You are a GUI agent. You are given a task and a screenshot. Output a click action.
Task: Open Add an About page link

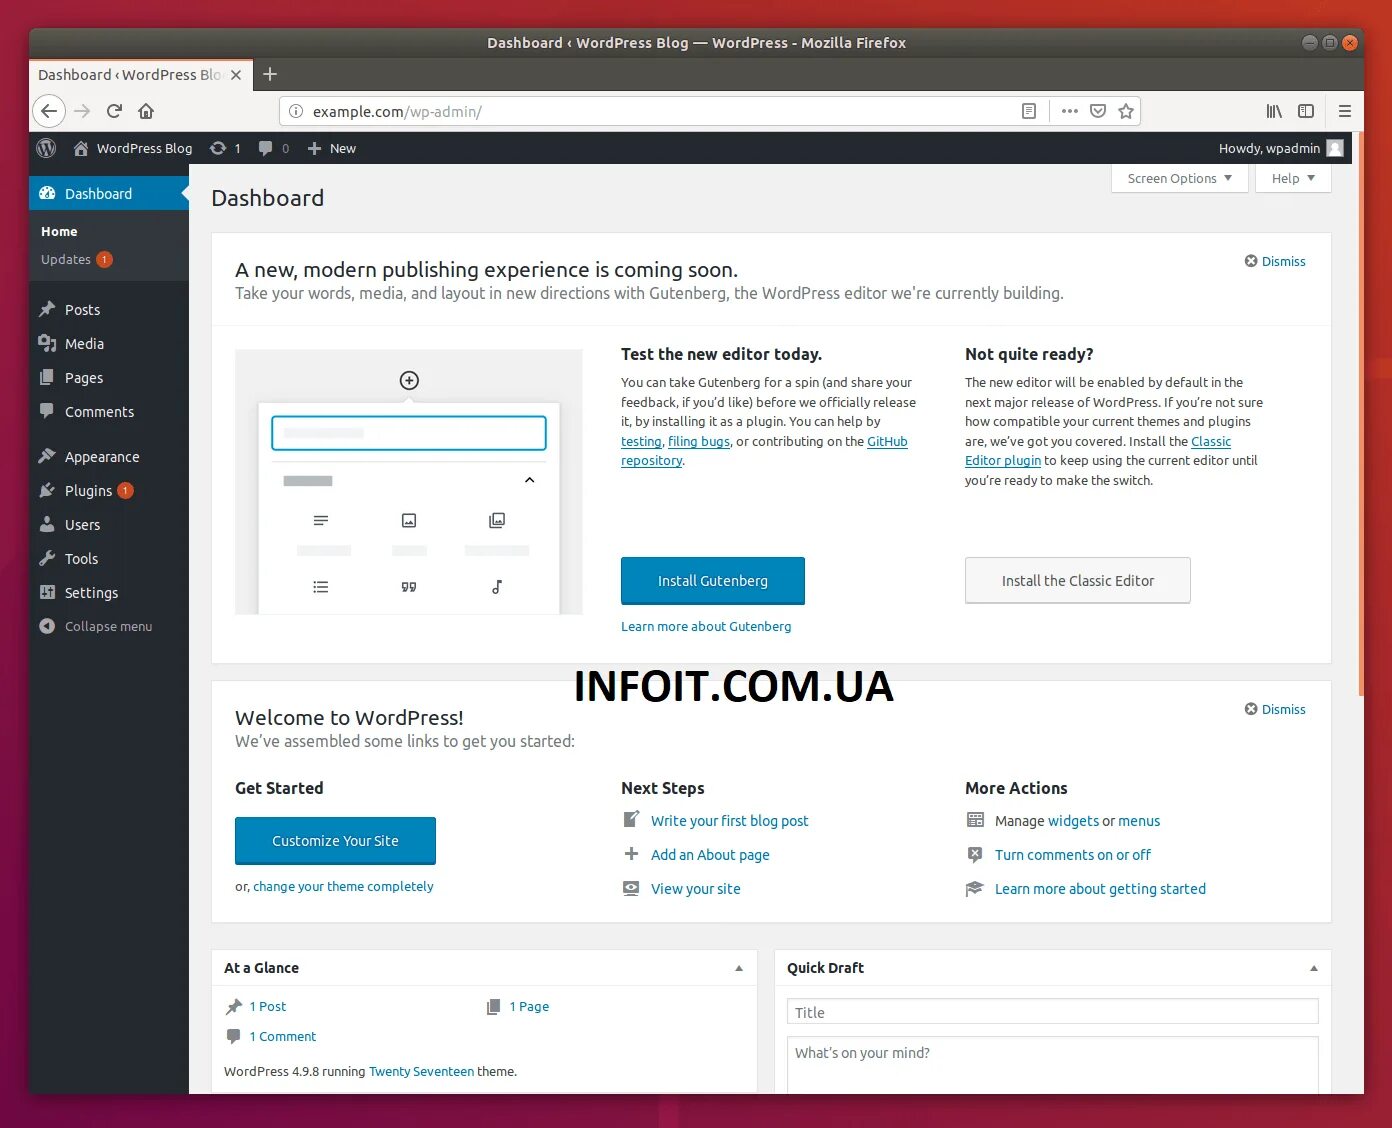pos(710,855)
